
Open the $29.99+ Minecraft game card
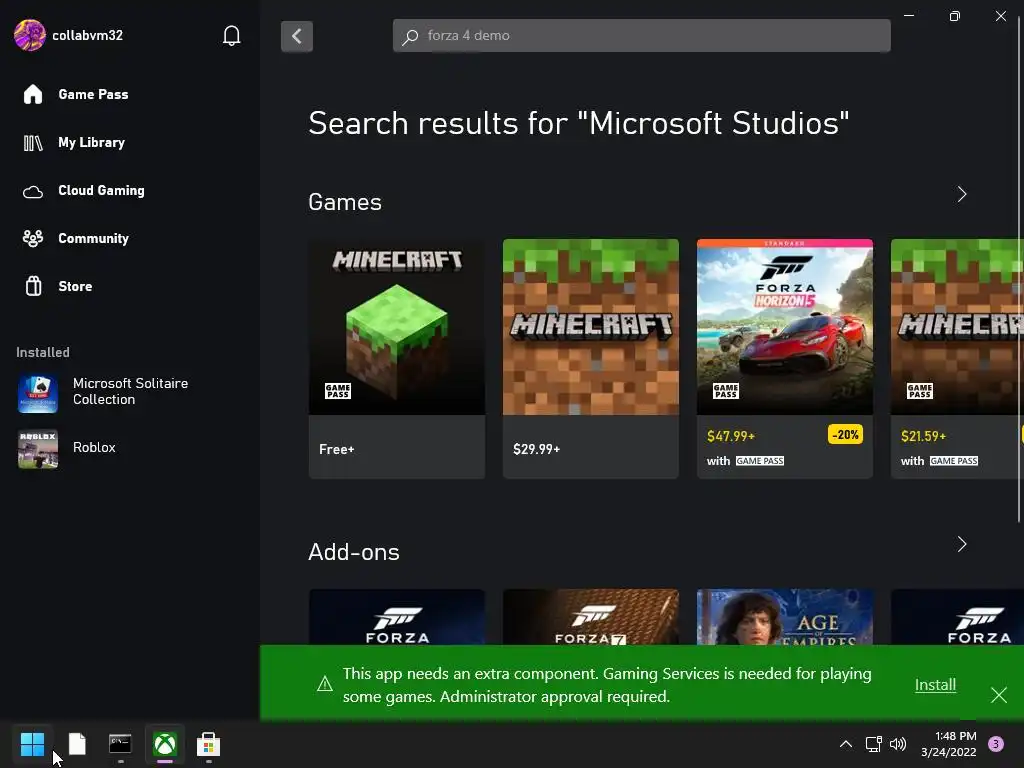[590, 359]
